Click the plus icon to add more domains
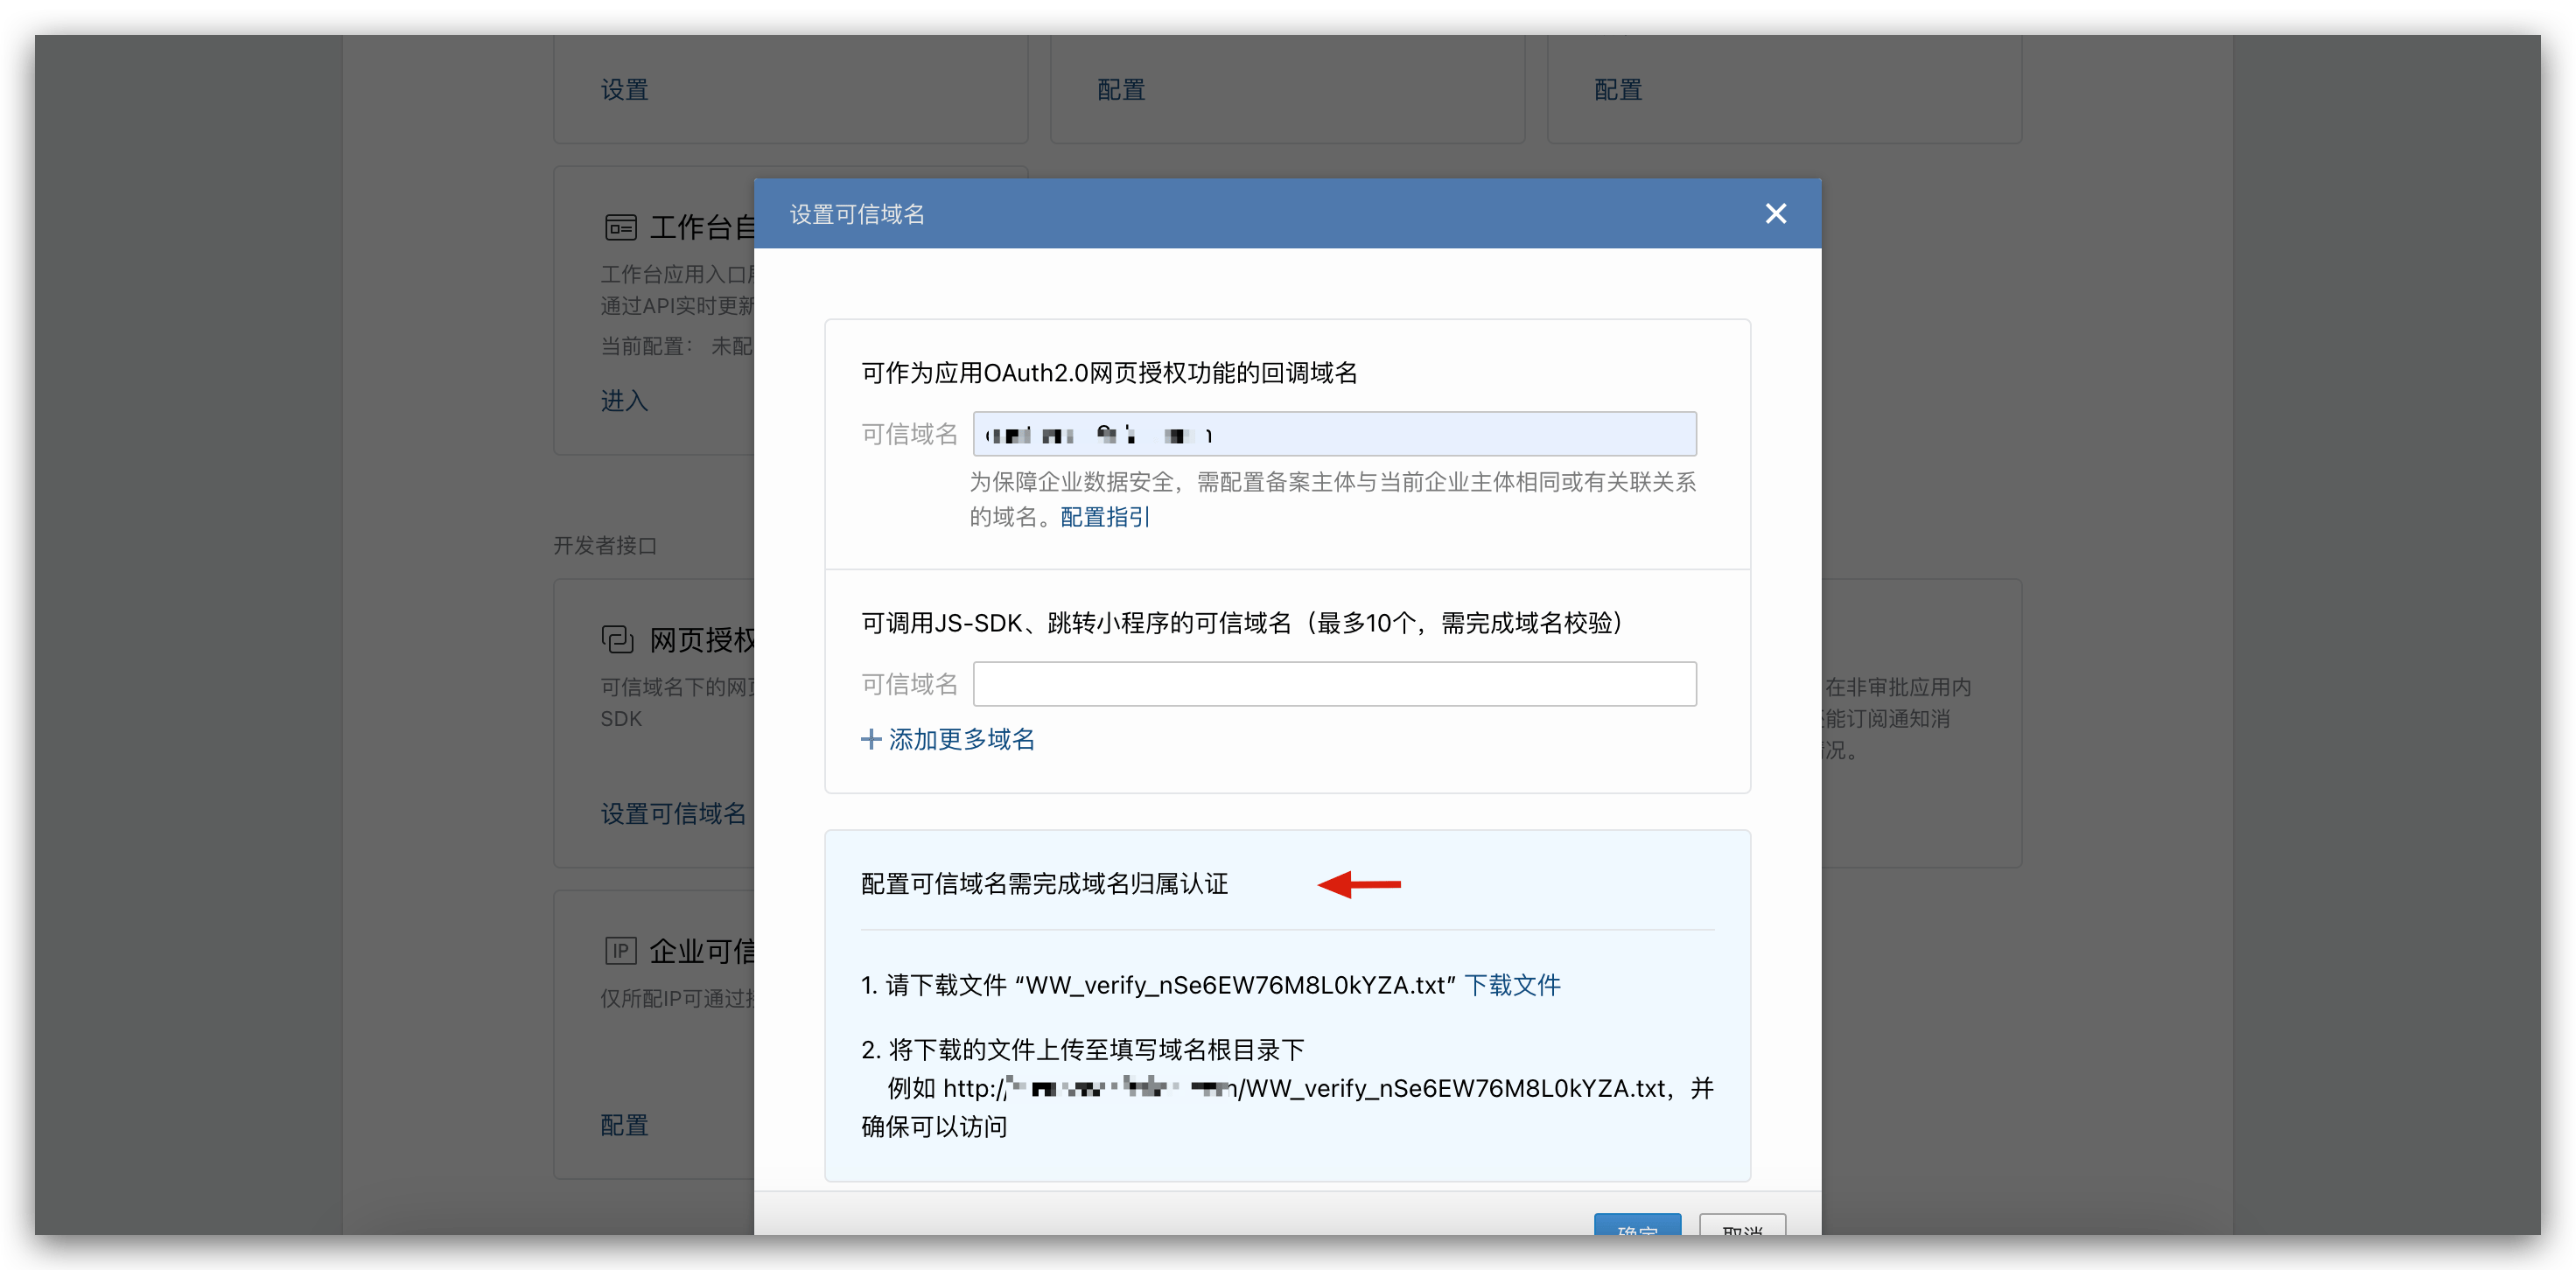This screenshot has width=2576, height=1270. pyautogui.click(x=871, y=740)
